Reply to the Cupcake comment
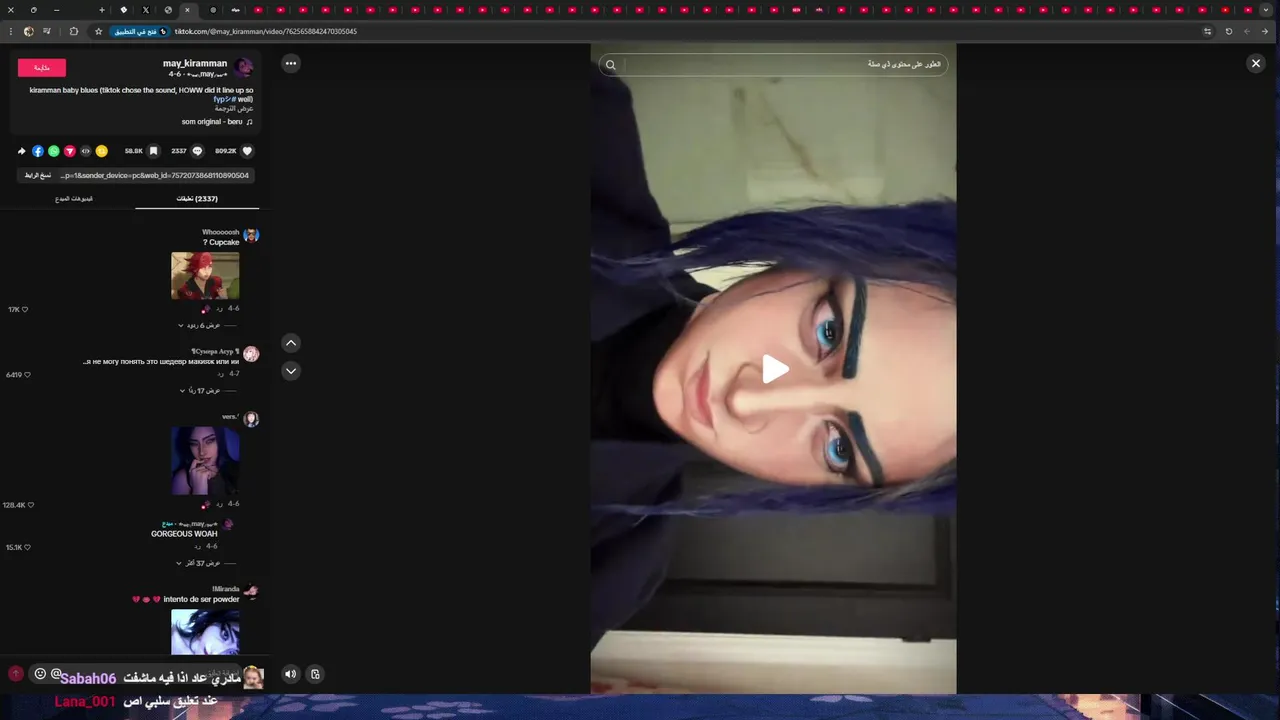Image resolution: width=1280 pixels, height=720 pixels. tap(219, 309)
